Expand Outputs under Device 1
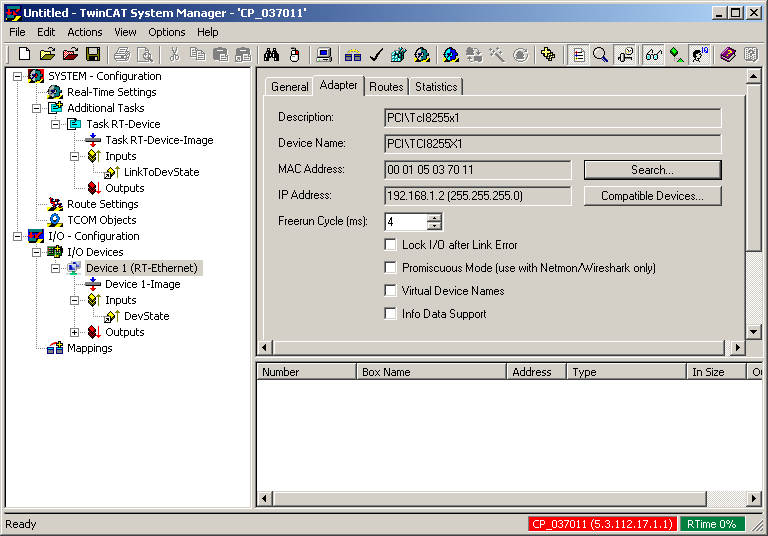Screen dimensions: 768x536 74,332
